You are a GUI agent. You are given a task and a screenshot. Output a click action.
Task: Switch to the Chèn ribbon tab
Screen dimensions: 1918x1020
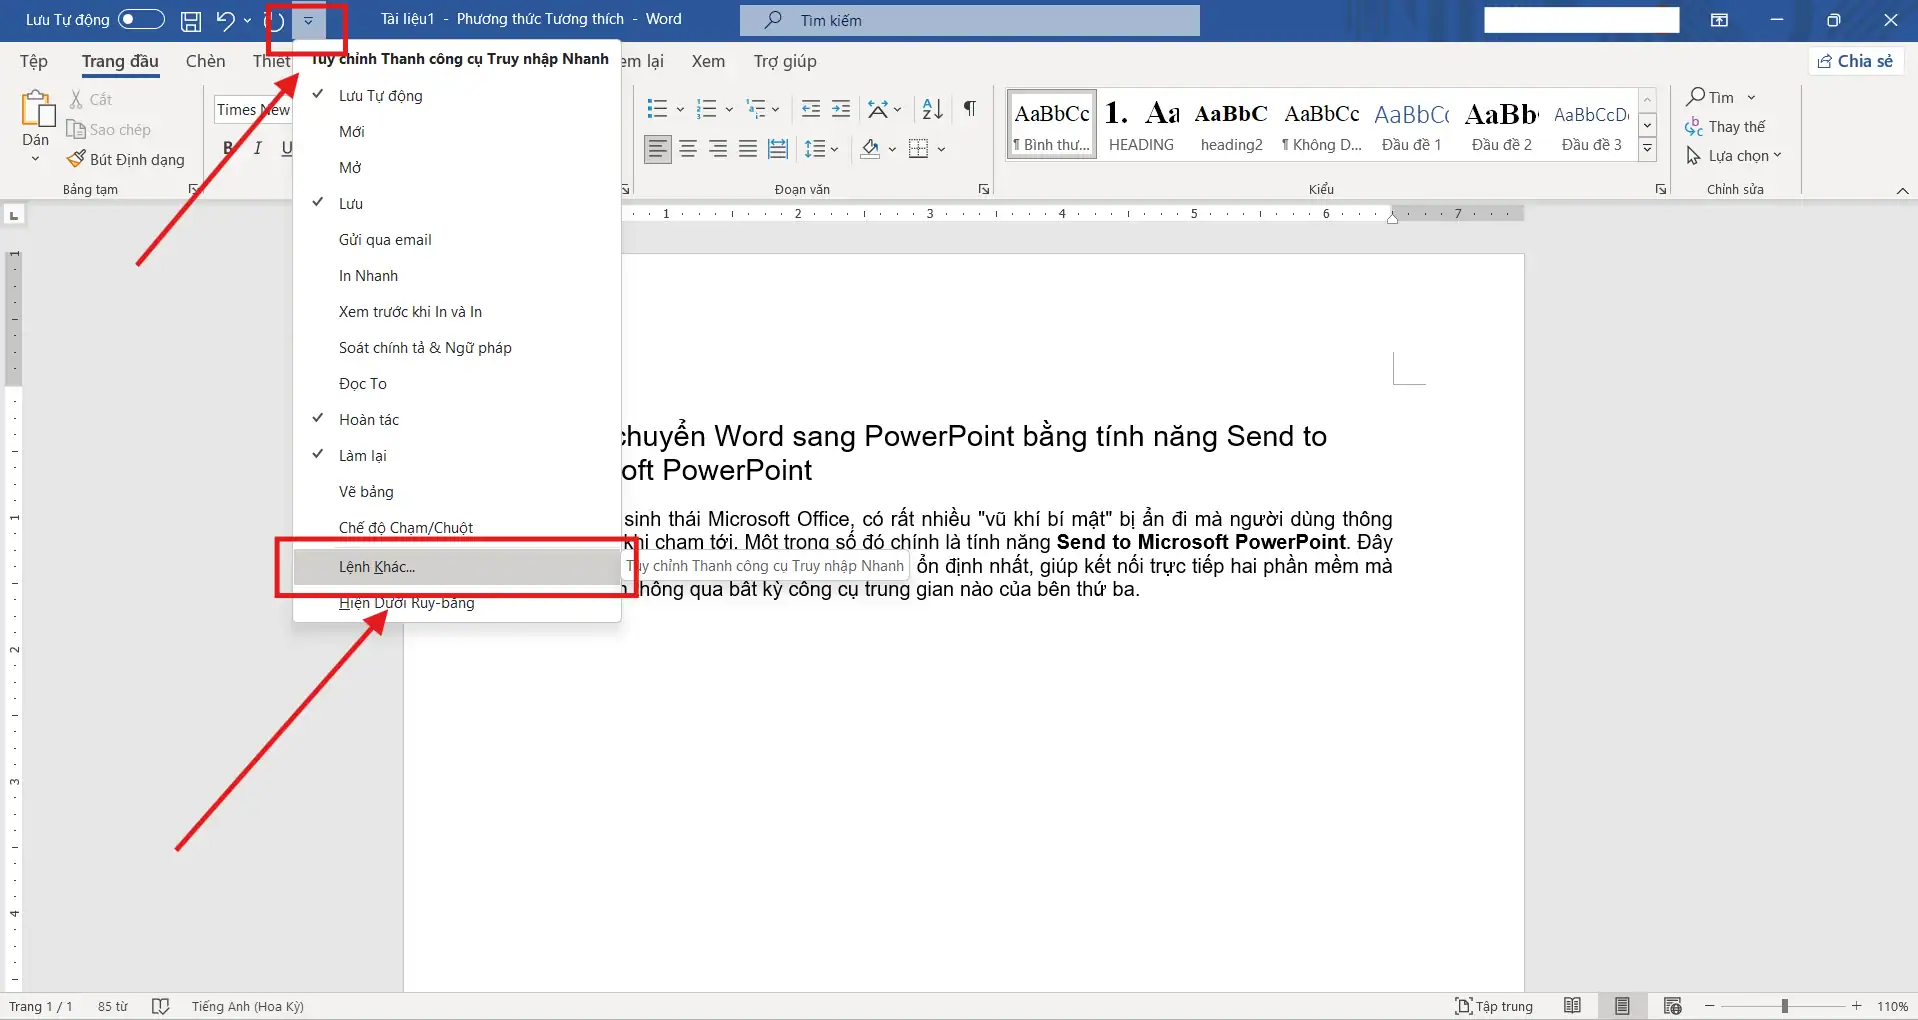(x=205, y=61)
